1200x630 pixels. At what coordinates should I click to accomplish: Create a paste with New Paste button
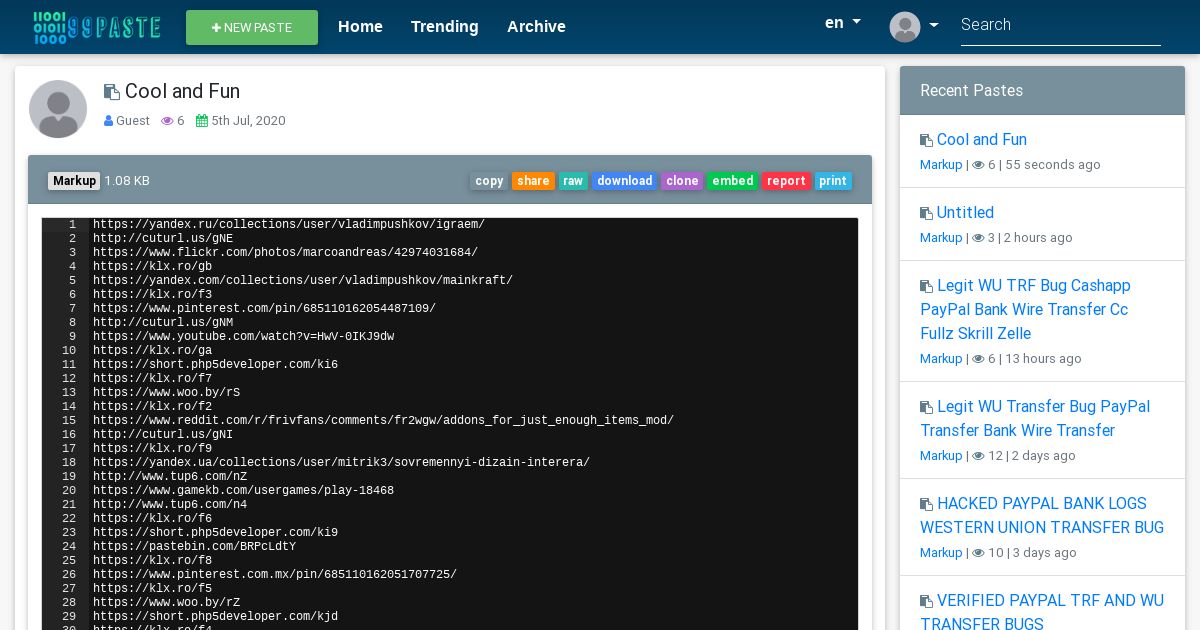tap(252, 28)
